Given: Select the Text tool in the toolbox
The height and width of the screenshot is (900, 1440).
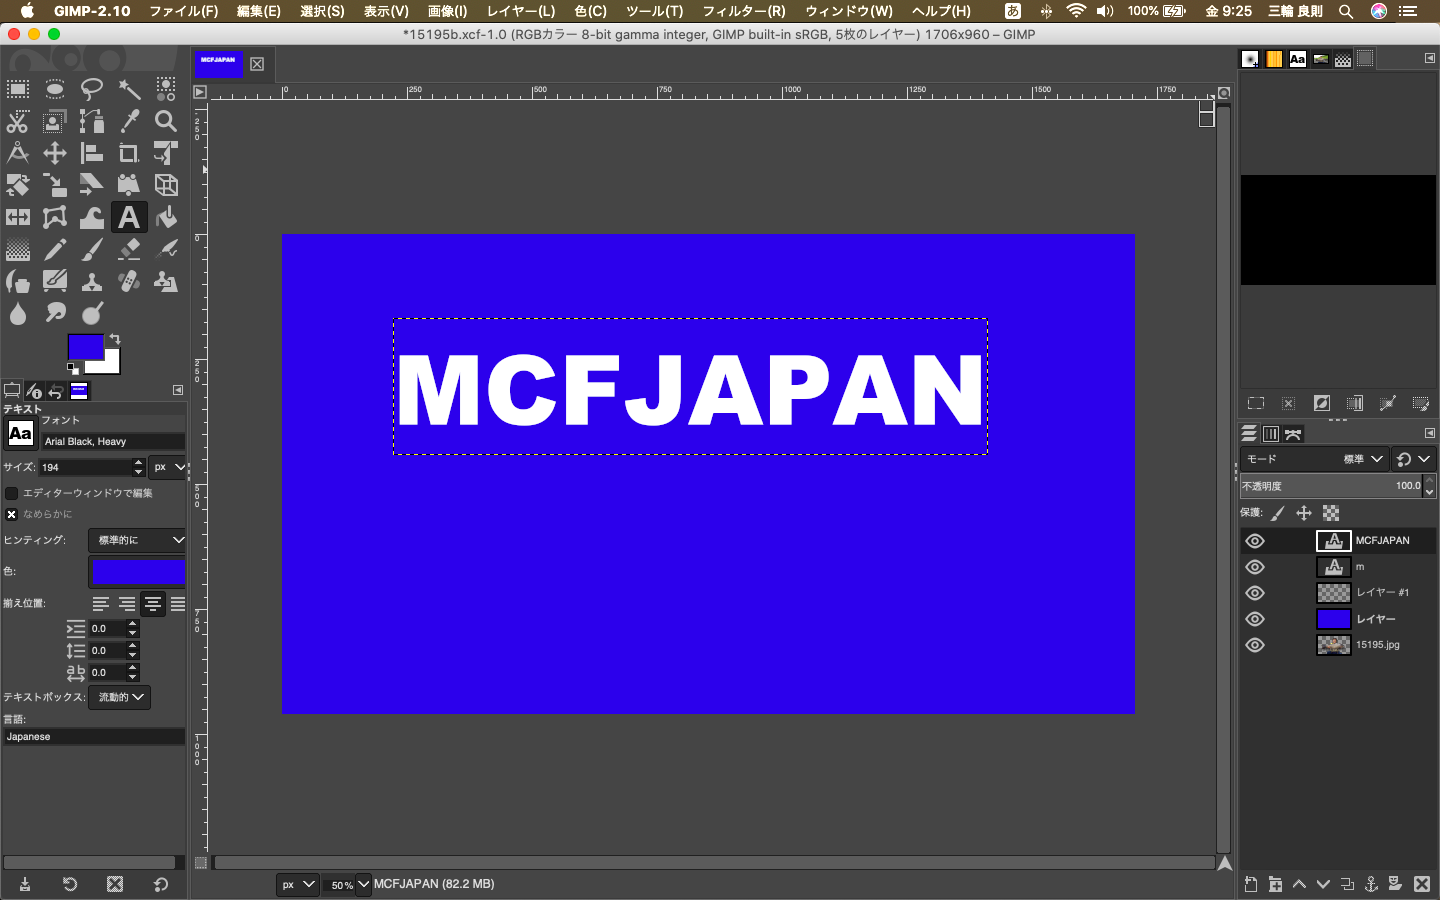Looking at the screenshot, I should (128, 217).
